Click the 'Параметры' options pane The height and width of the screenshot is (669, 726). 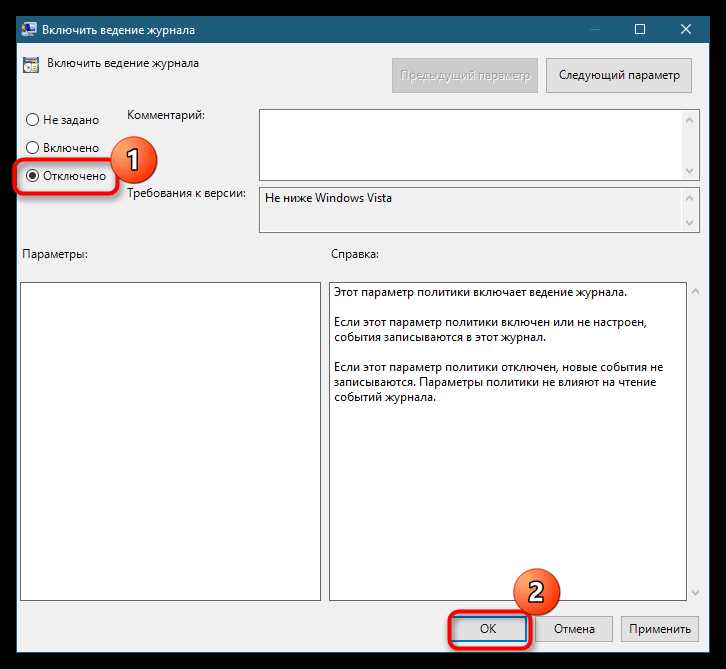(170, 441)
